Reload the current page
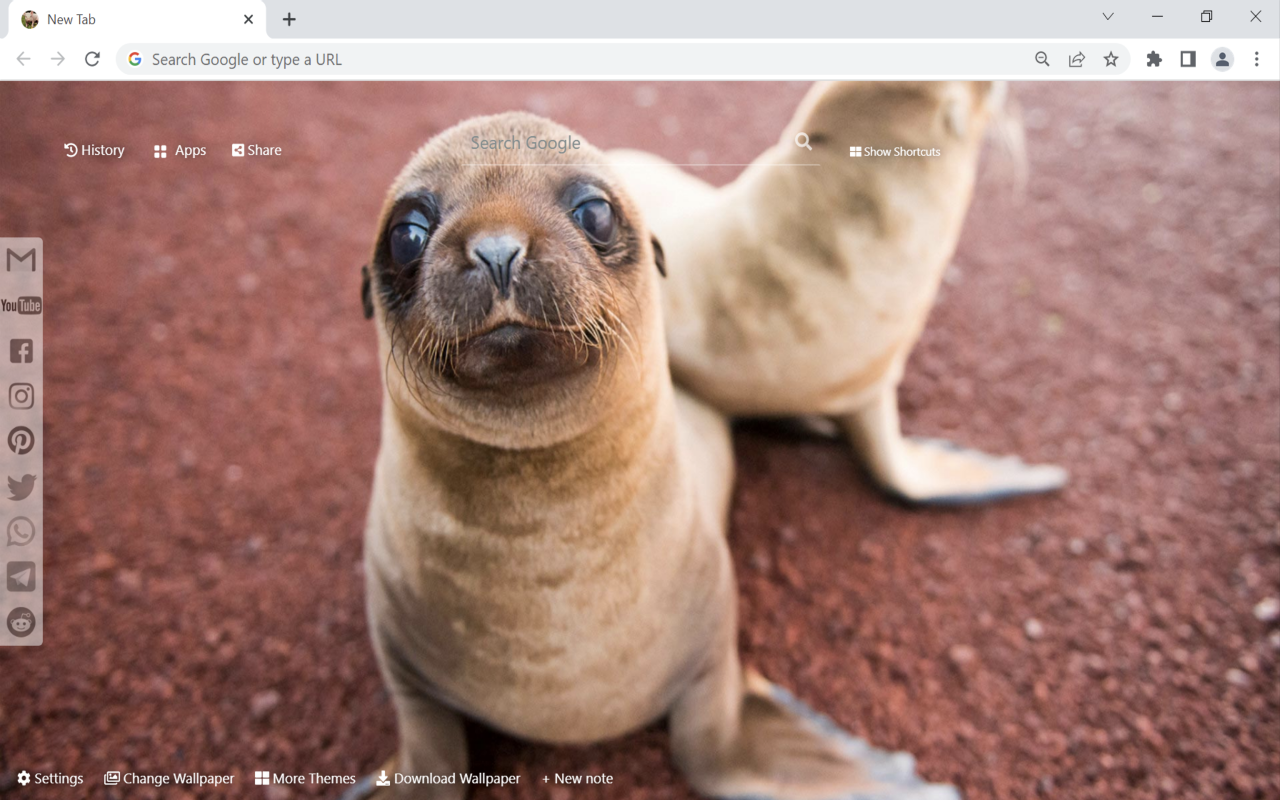Screen dimensions: 1280x800 point(92,59)
